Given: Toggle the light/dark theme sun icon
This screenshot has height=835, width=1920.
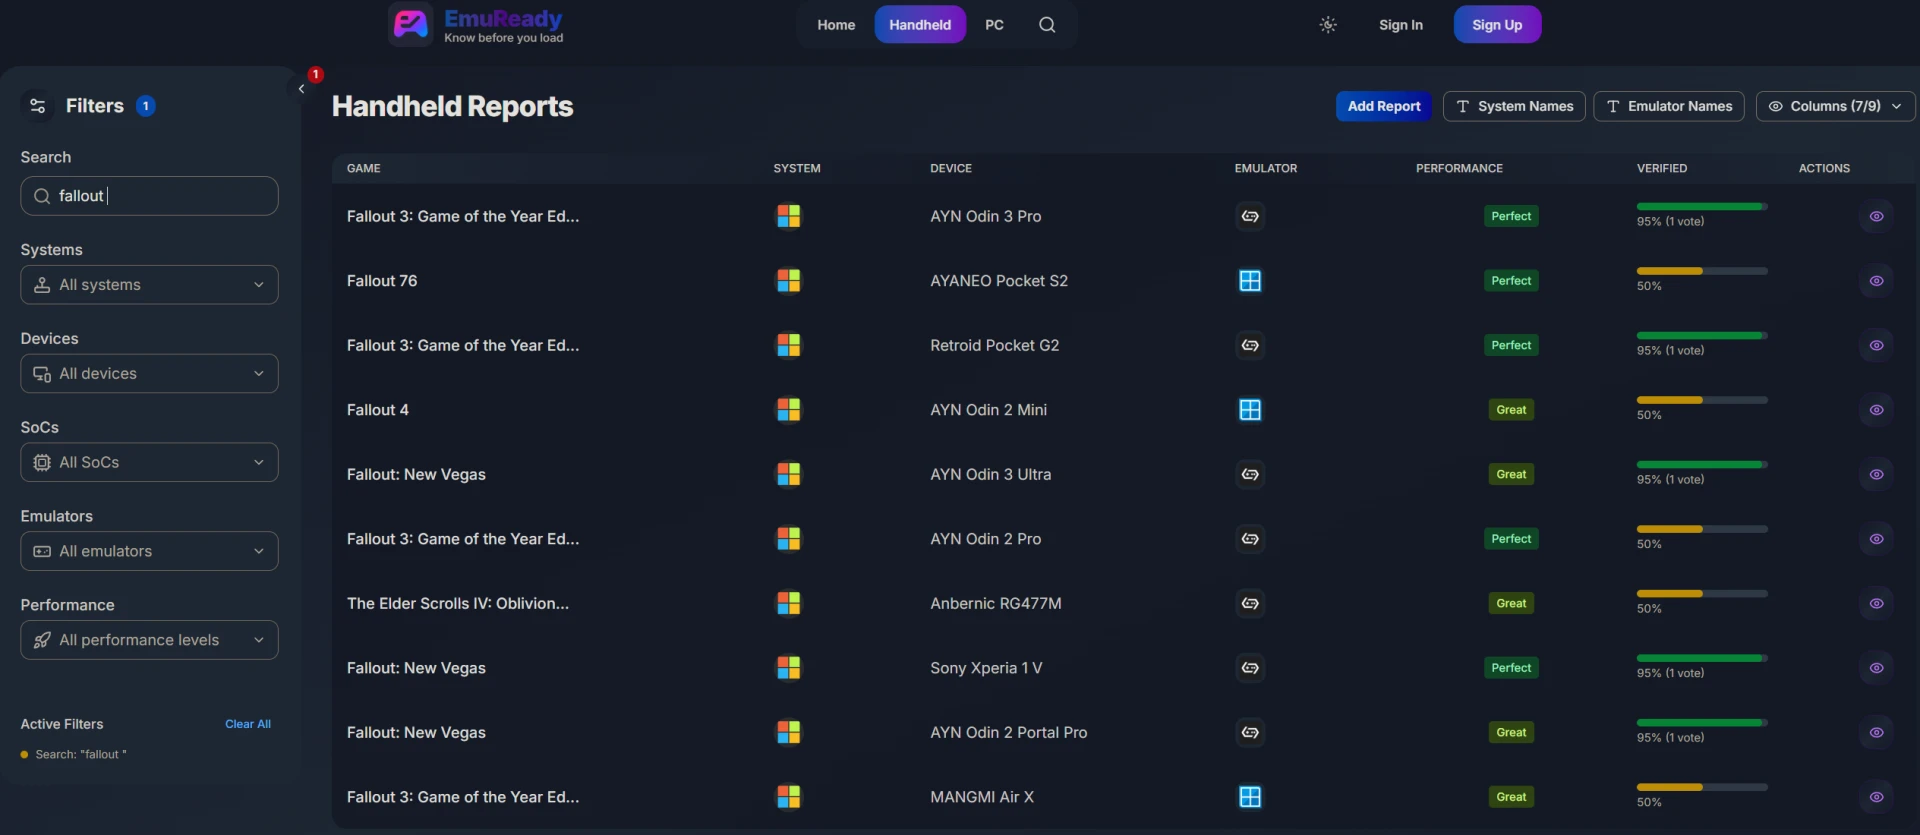Looking at the screenshot, I should 1327,25.
